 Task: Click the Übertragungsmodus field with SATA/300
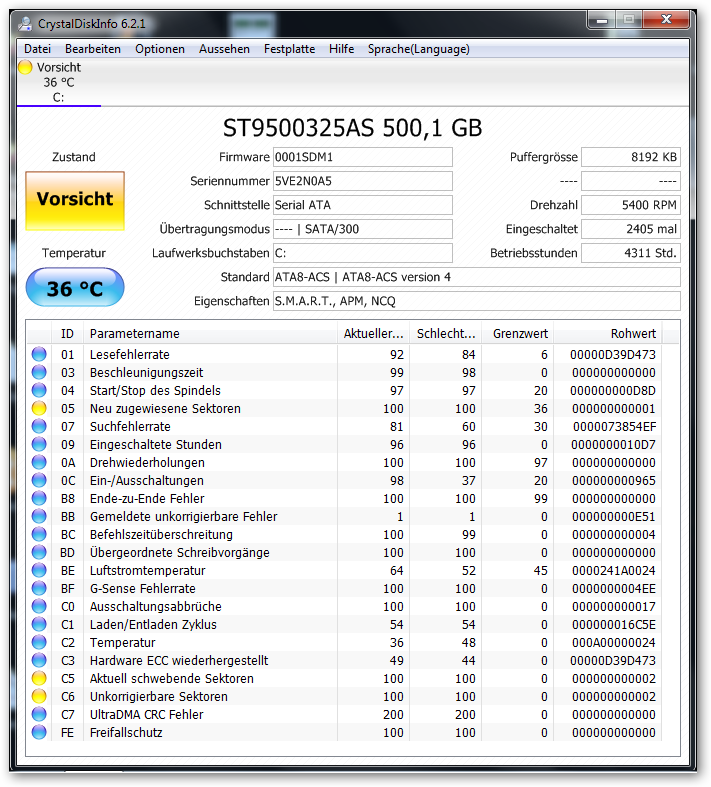(363, 229)
